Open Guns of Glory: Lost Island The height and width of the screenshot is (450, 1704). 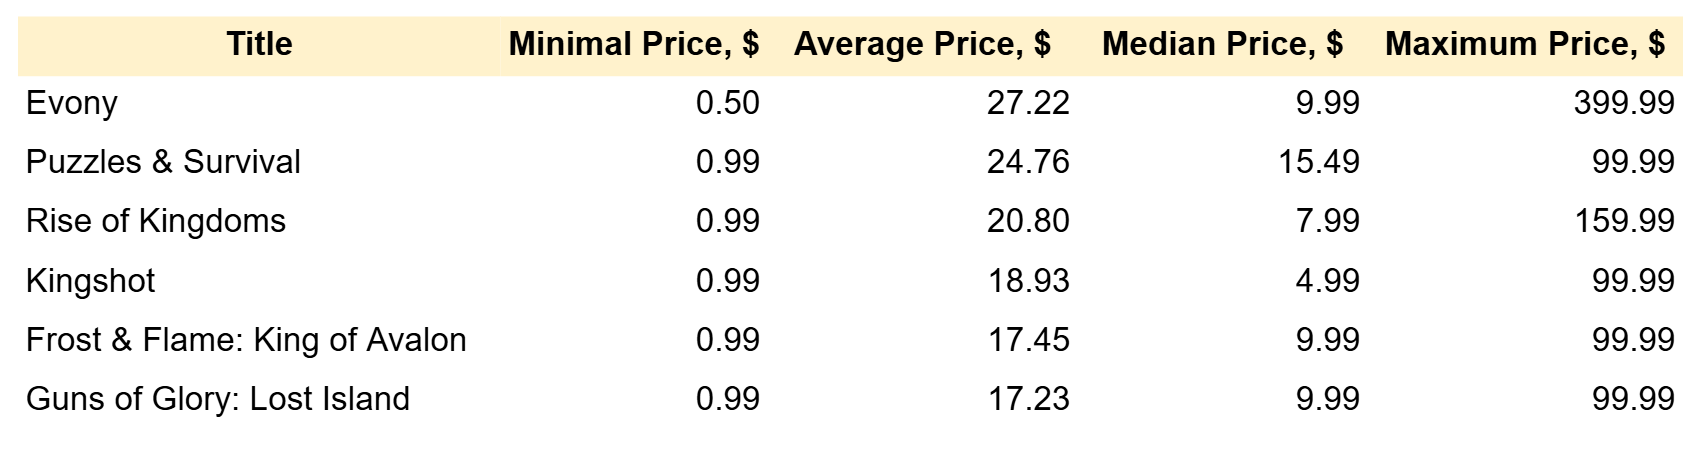pyautogui.click(x=218, y=399)
